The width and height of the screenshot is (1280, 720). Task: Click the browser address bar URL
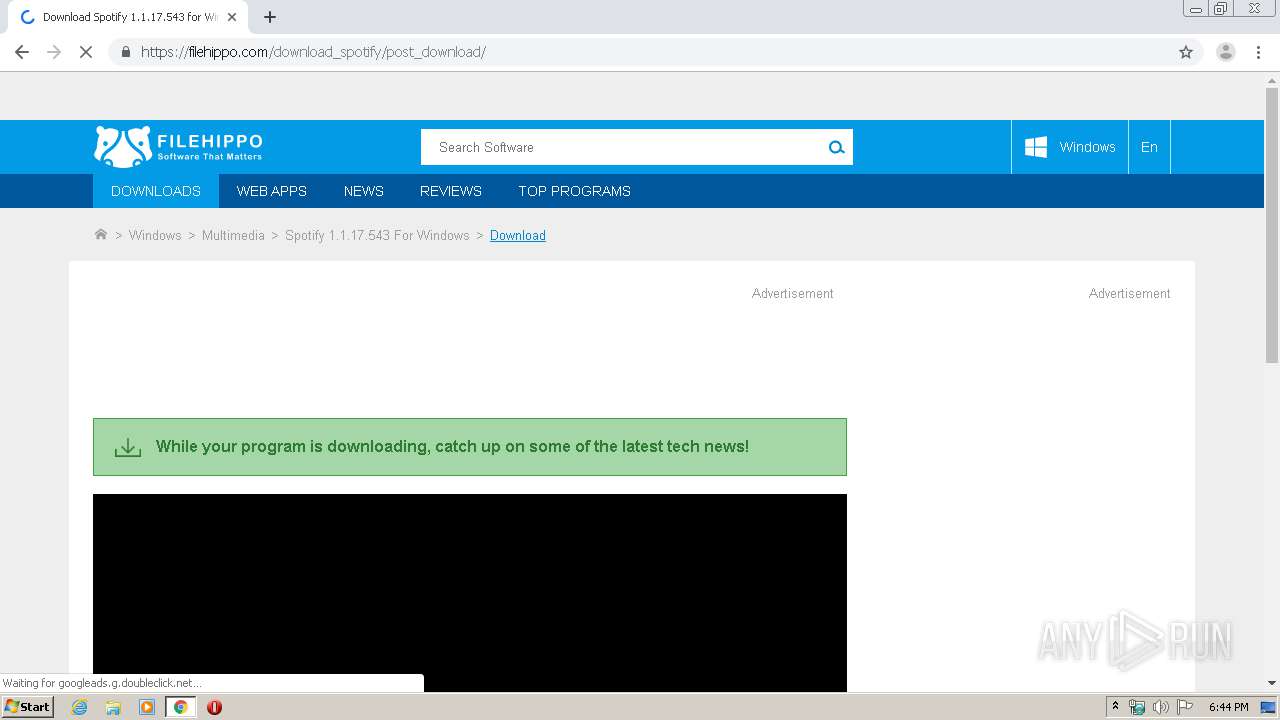(x=313, y=52)
